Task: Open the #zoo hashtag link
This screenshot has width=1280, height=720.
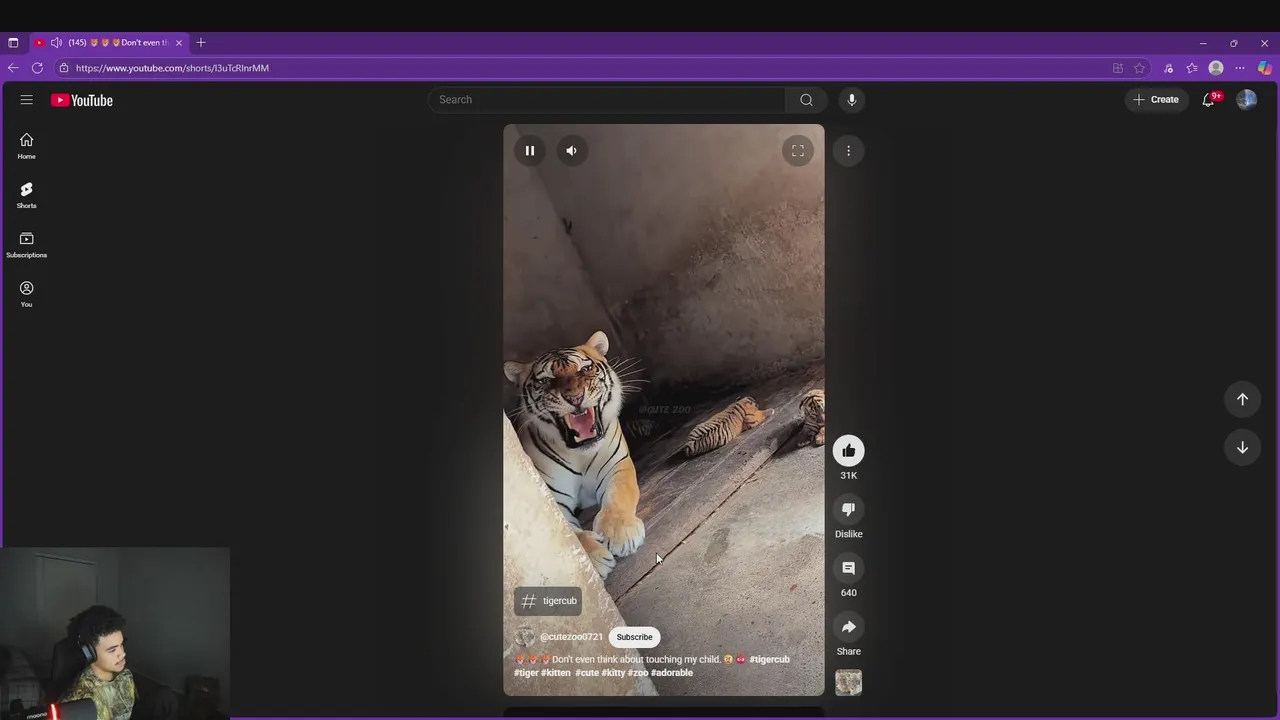Action: [x=638, y=673]
